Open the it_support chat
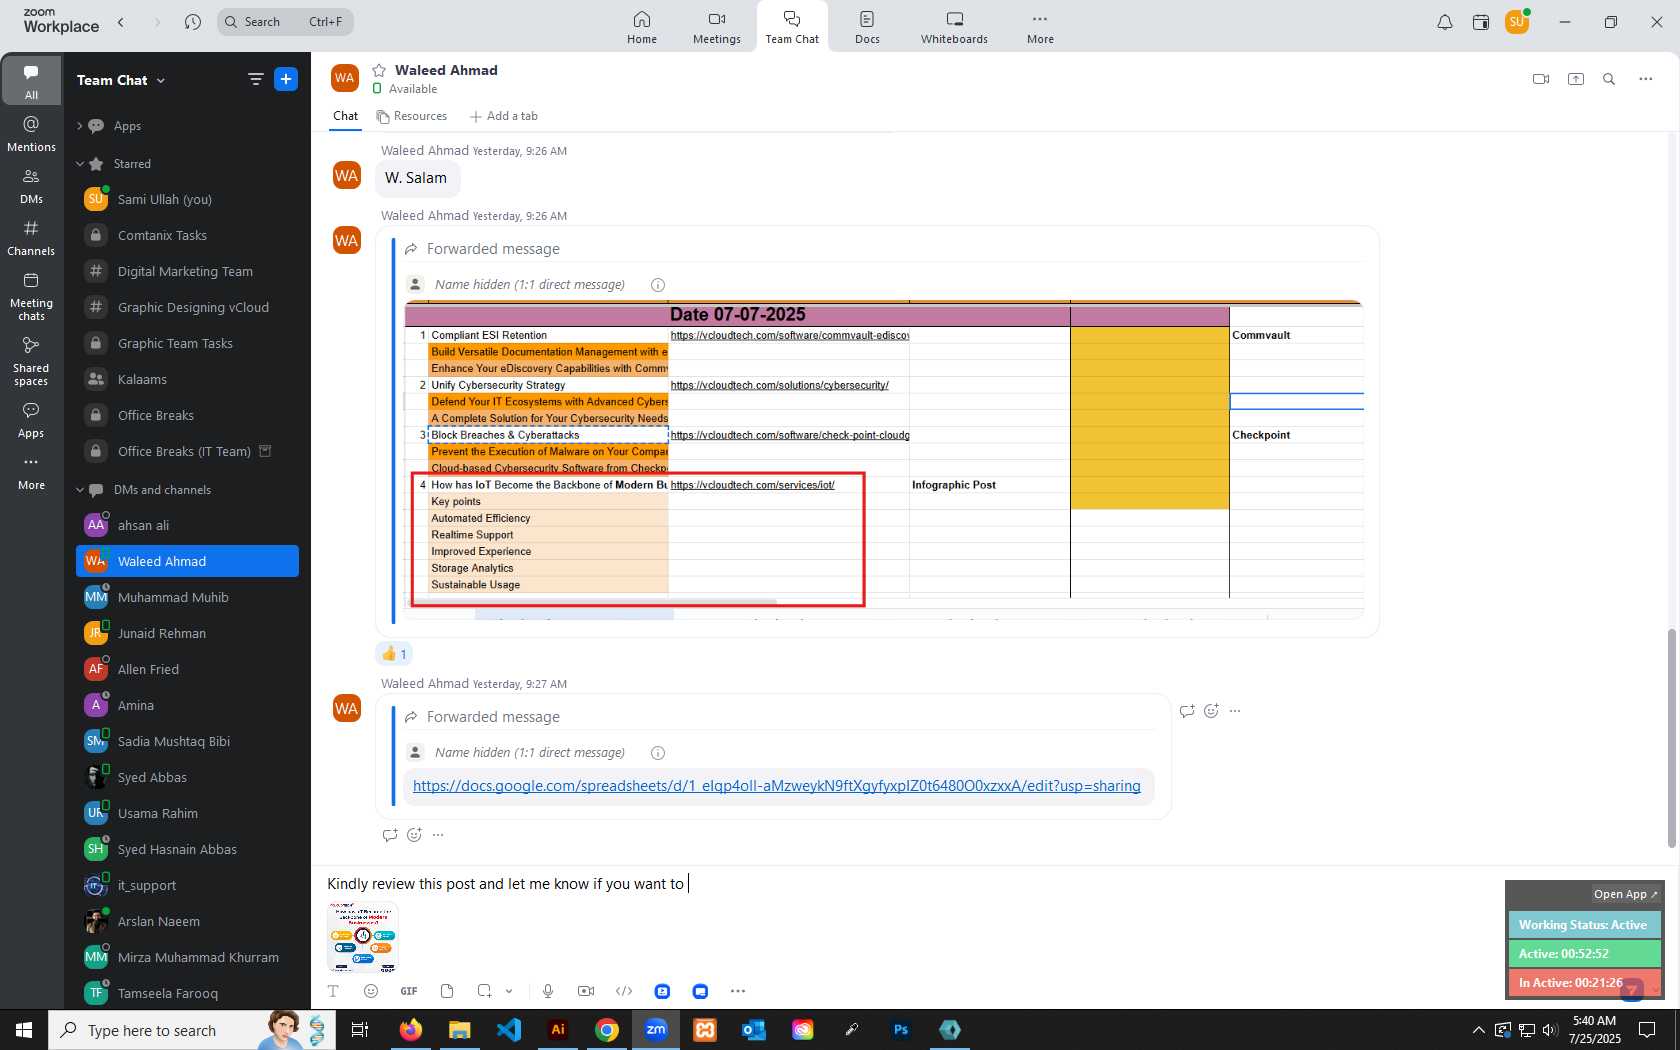Viewport: 1680px width, 1050px height. point(187,886)
